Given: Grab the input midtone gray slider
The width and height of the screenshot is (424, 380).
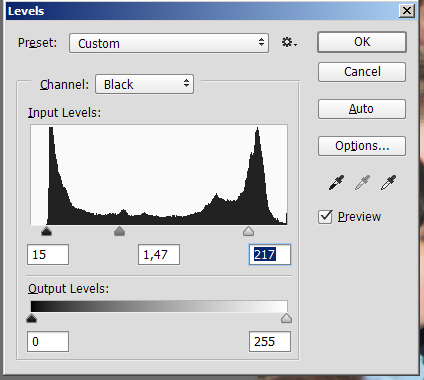Looking at the screenshot, I should 119,231.
